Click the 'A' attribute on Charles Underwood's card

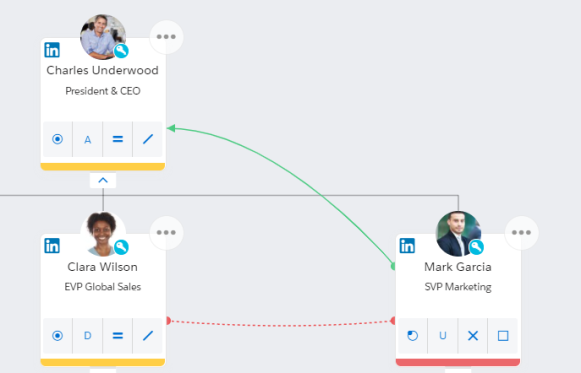pos(87,139)
